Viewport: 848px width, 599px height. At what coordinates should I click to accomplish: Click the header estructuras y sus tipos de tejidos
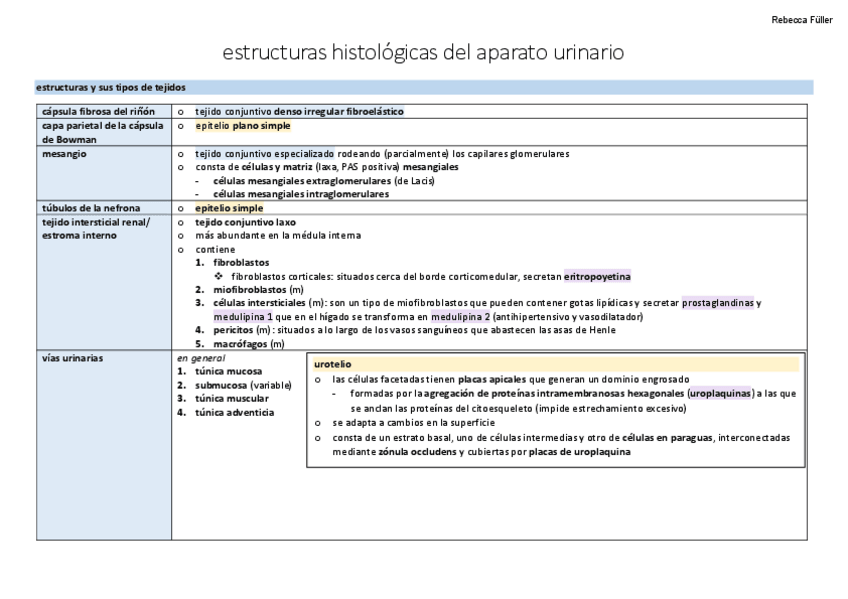point(110,86)
